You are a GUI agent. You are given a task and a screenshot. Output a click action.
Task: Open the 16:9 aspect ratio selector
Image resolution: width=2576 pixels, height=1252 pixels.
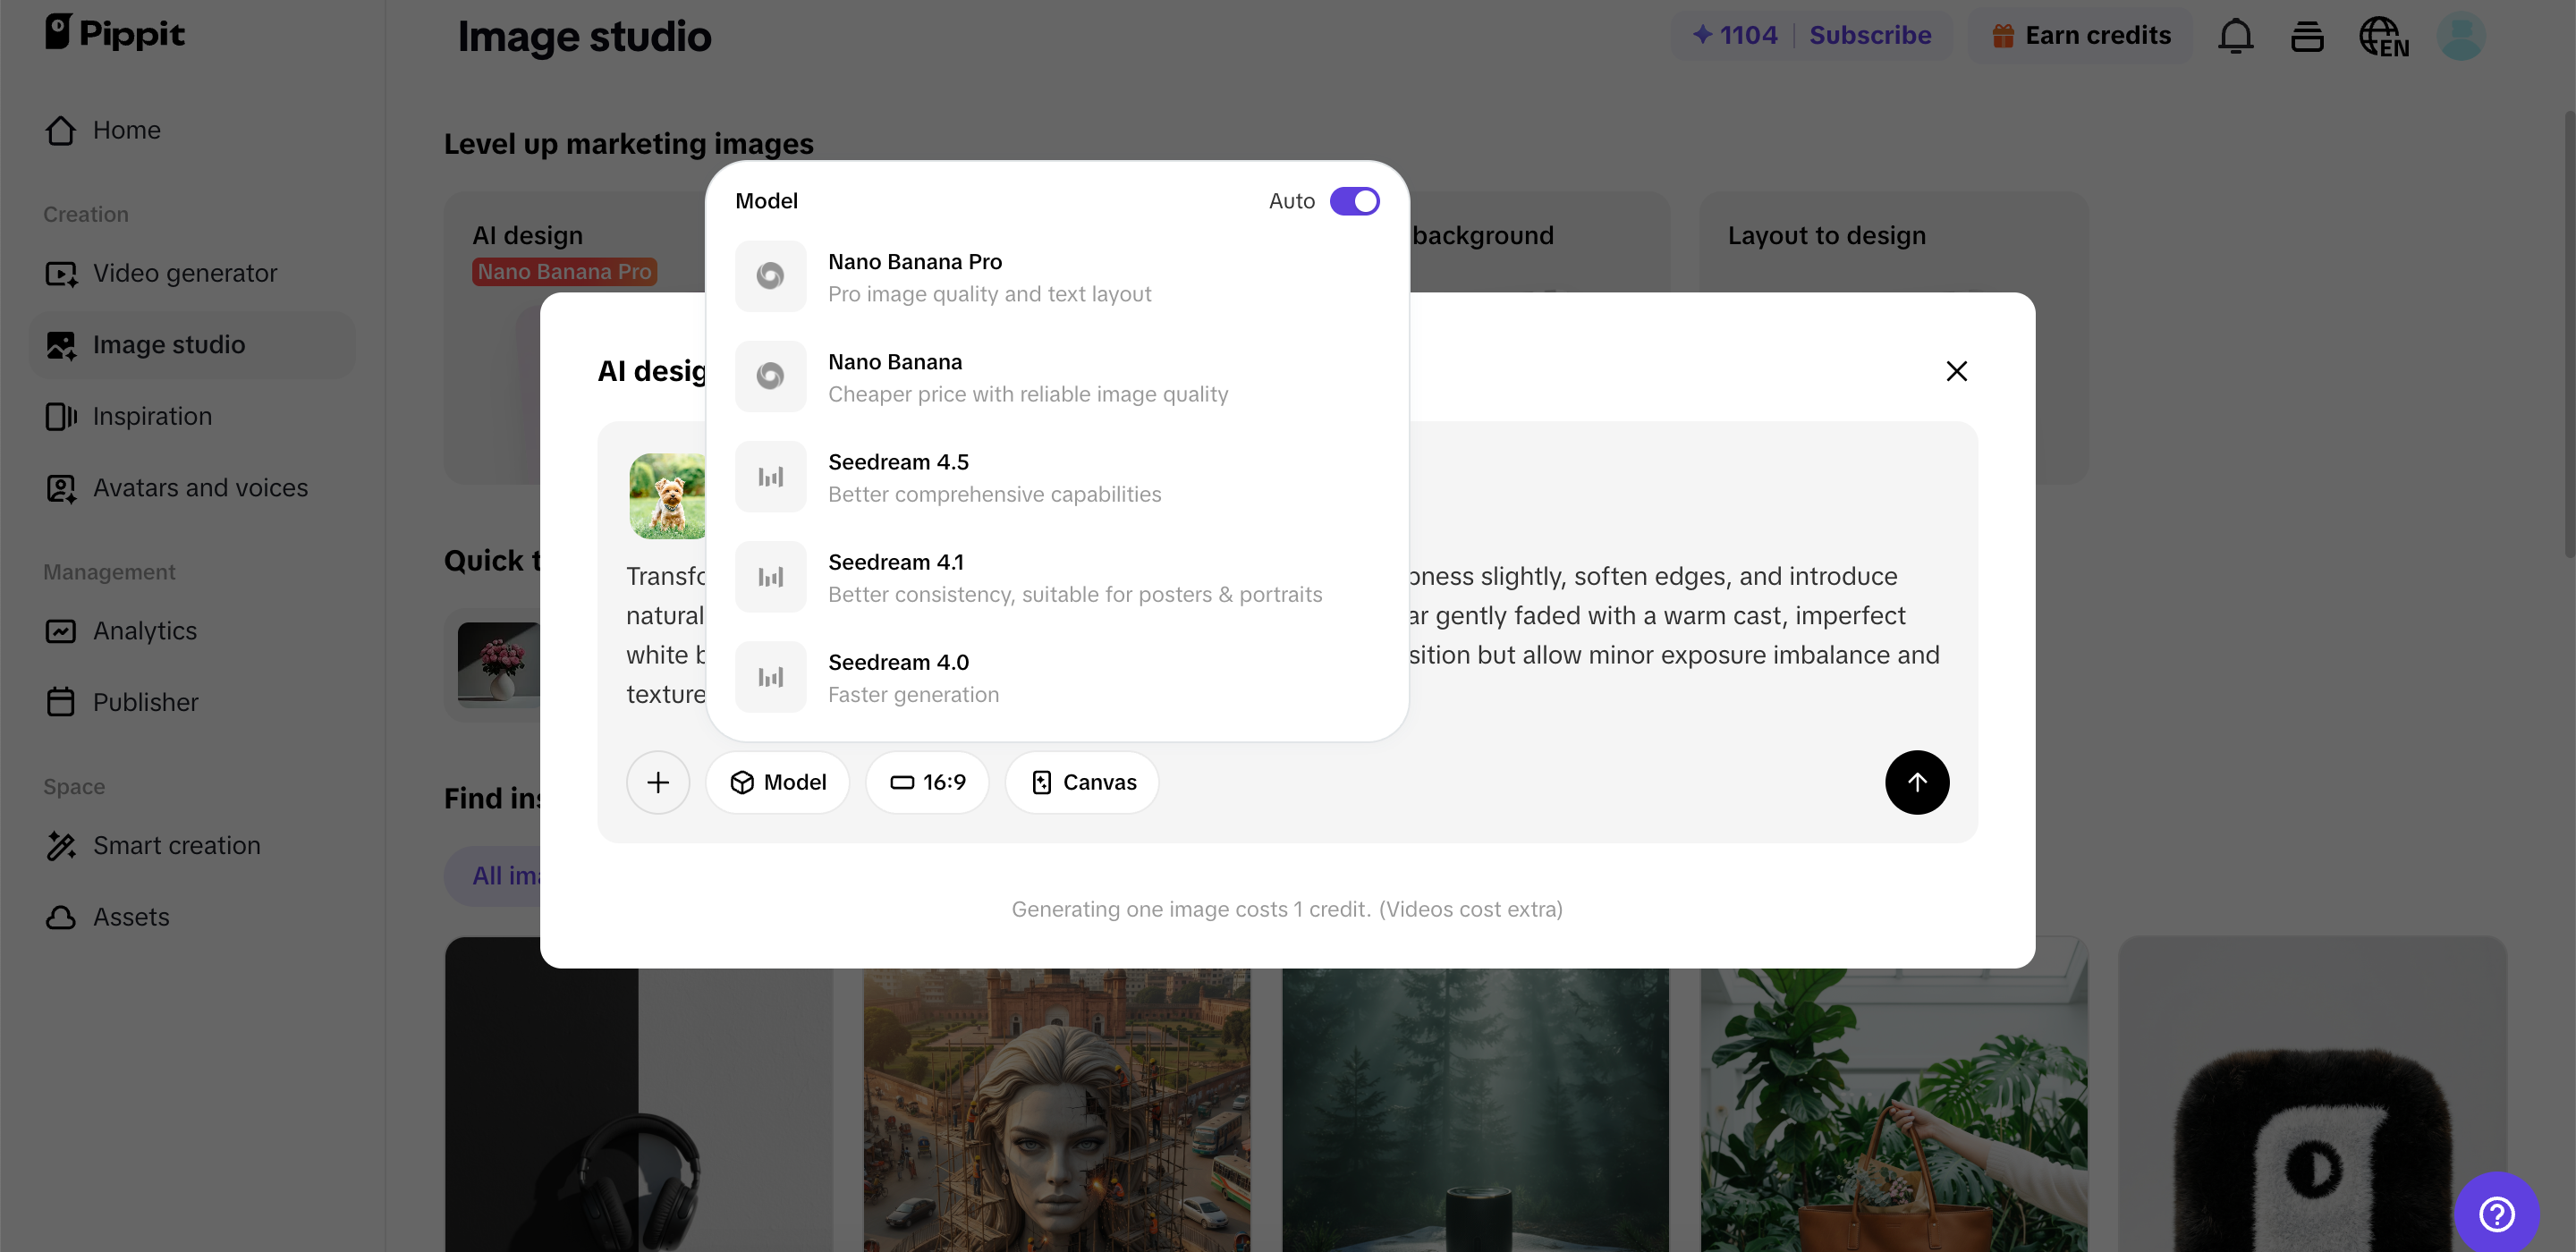pos(927,782)
